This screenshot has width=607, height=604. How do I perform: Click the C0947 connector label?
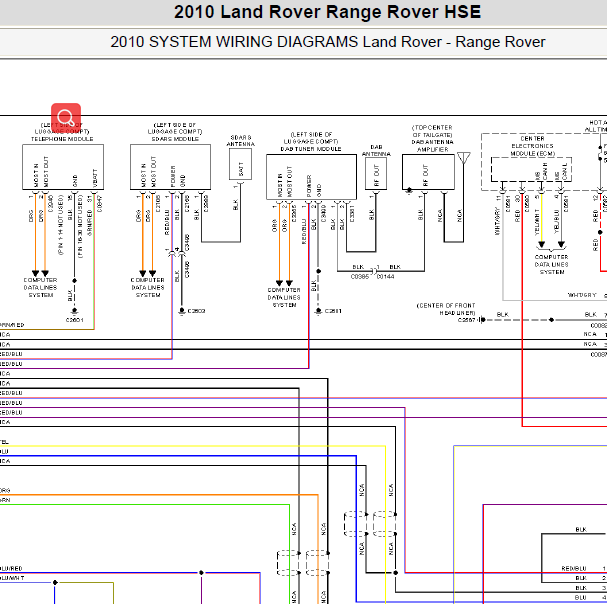click(x=99, y=204)
